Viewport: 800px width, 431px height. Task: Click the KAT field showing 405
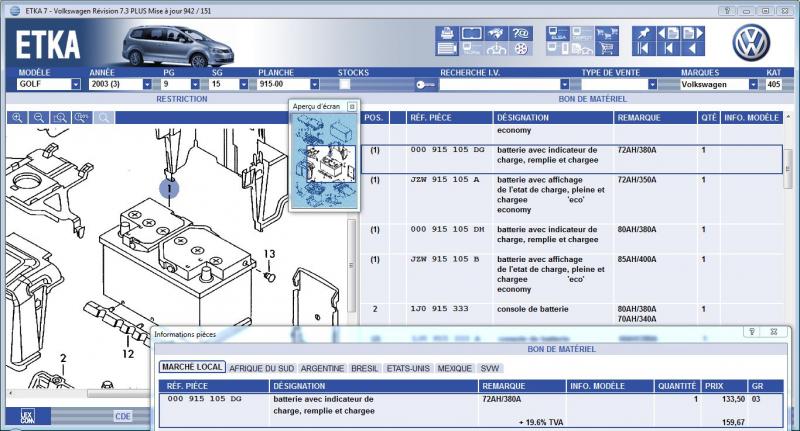click(773, 84)
